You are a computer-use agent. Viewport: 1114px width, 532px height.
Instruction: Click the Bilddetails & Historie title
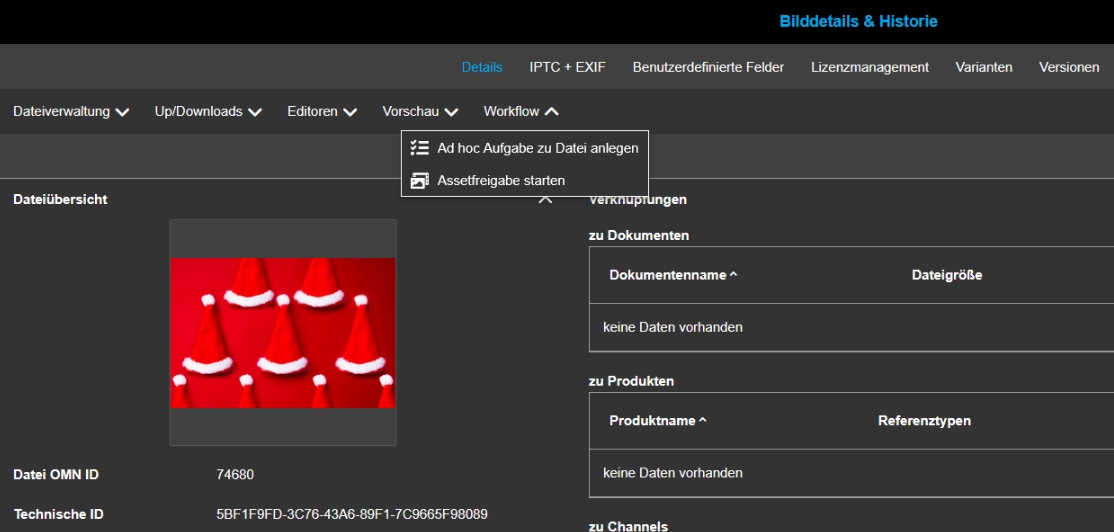[x=858, y=21]
